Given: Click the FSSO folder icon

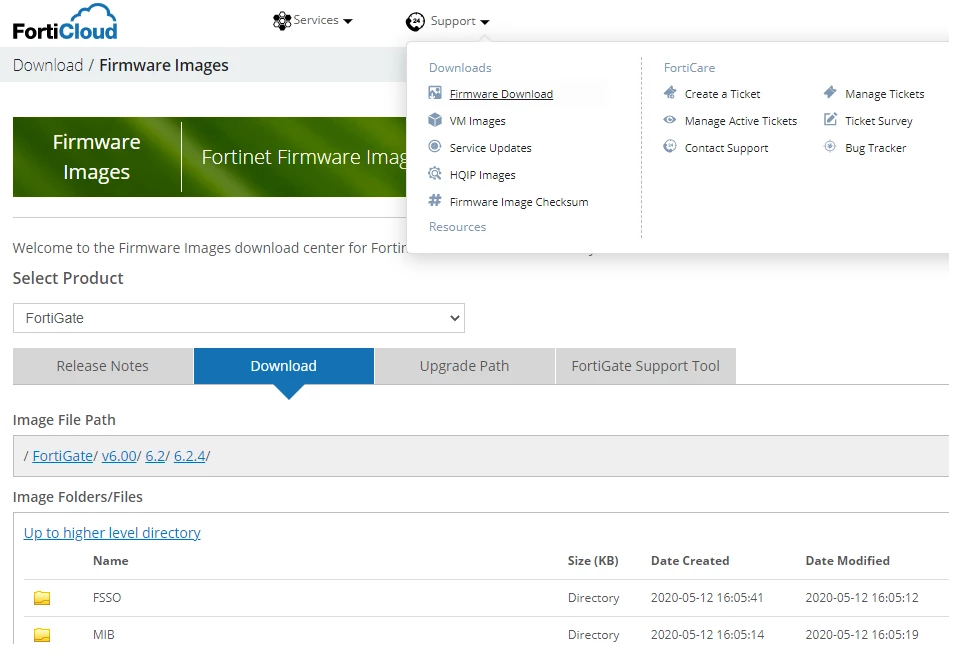Looking at the screenshot, I should tap(42, 597).
